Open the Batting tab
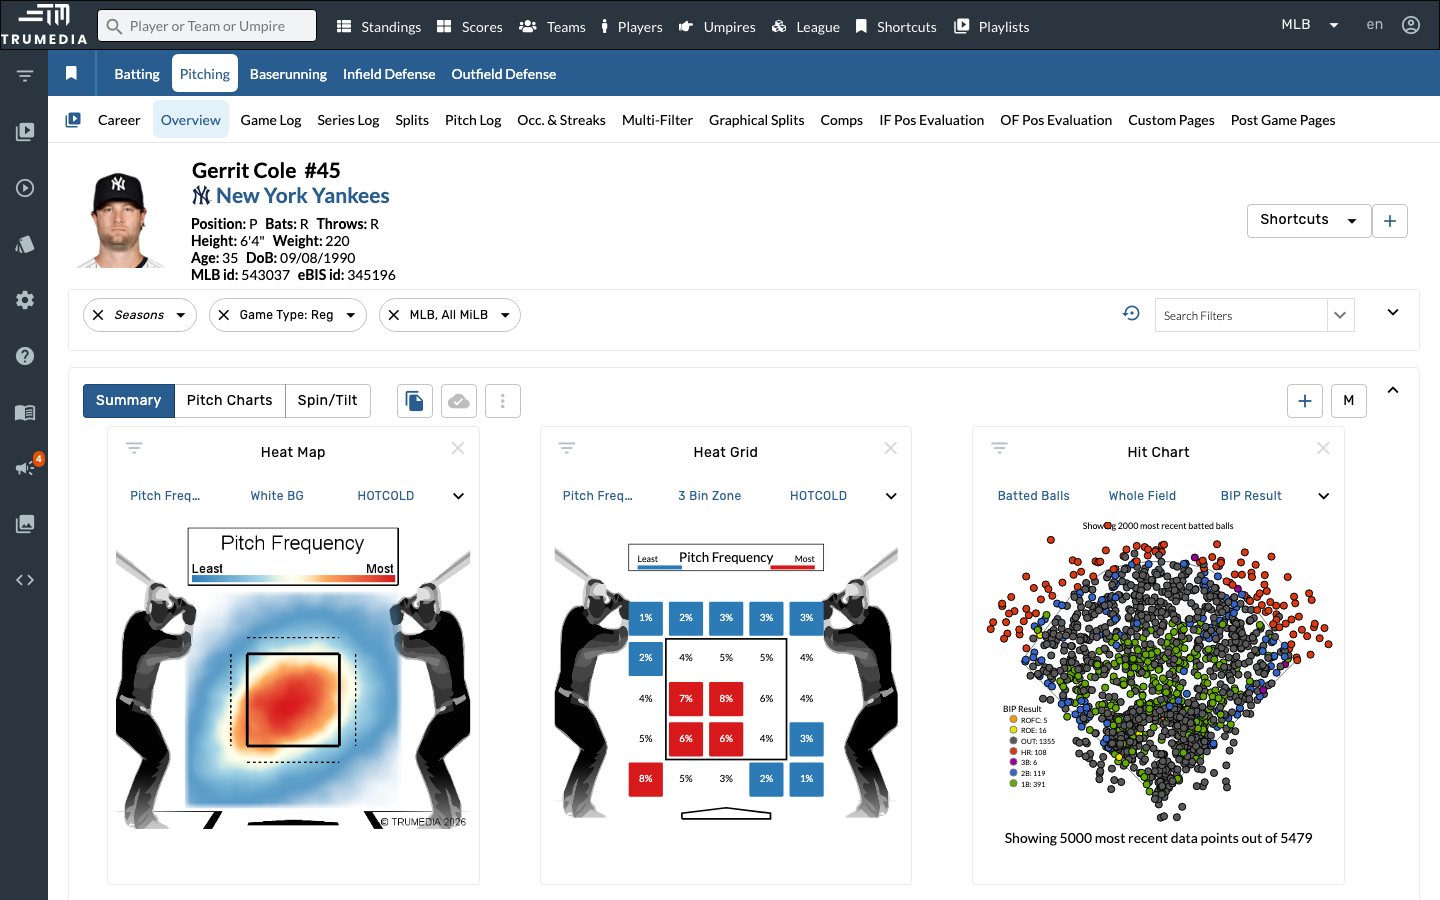 click(137, 74)
